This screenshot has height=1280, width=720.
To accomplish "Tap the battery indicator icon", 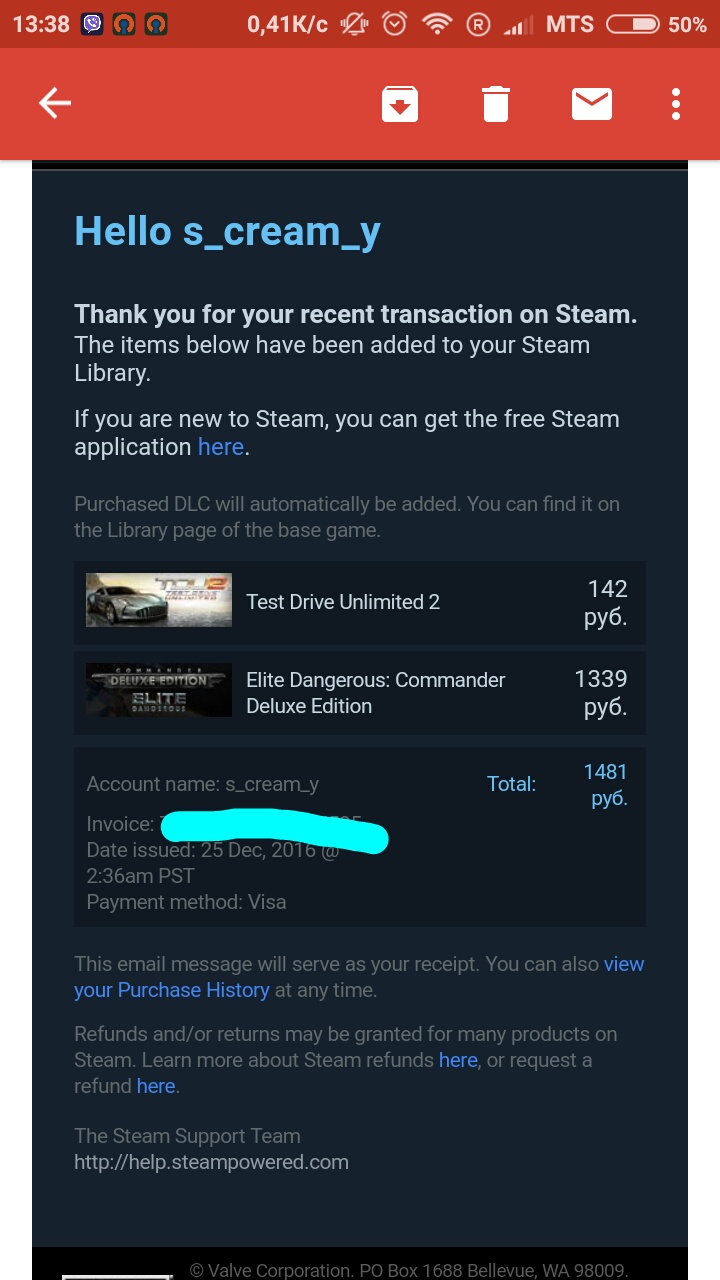I will coord(632,24).
